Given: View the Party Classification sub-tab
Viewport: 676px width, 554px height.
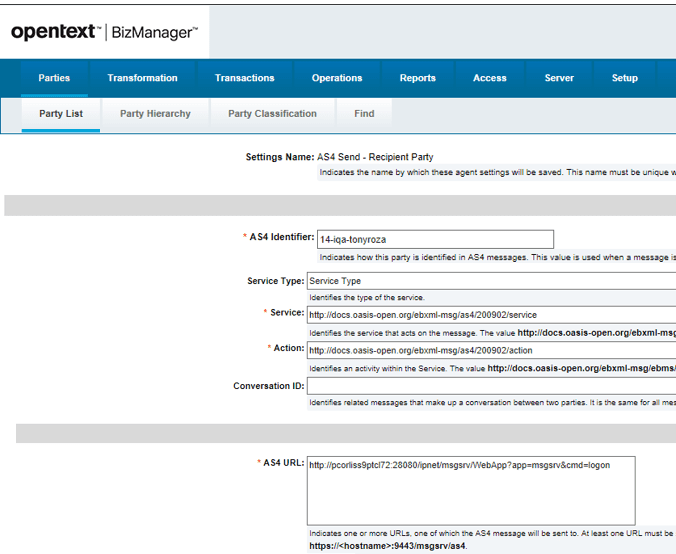Looking at the screenshot, I should coord(272,114).
